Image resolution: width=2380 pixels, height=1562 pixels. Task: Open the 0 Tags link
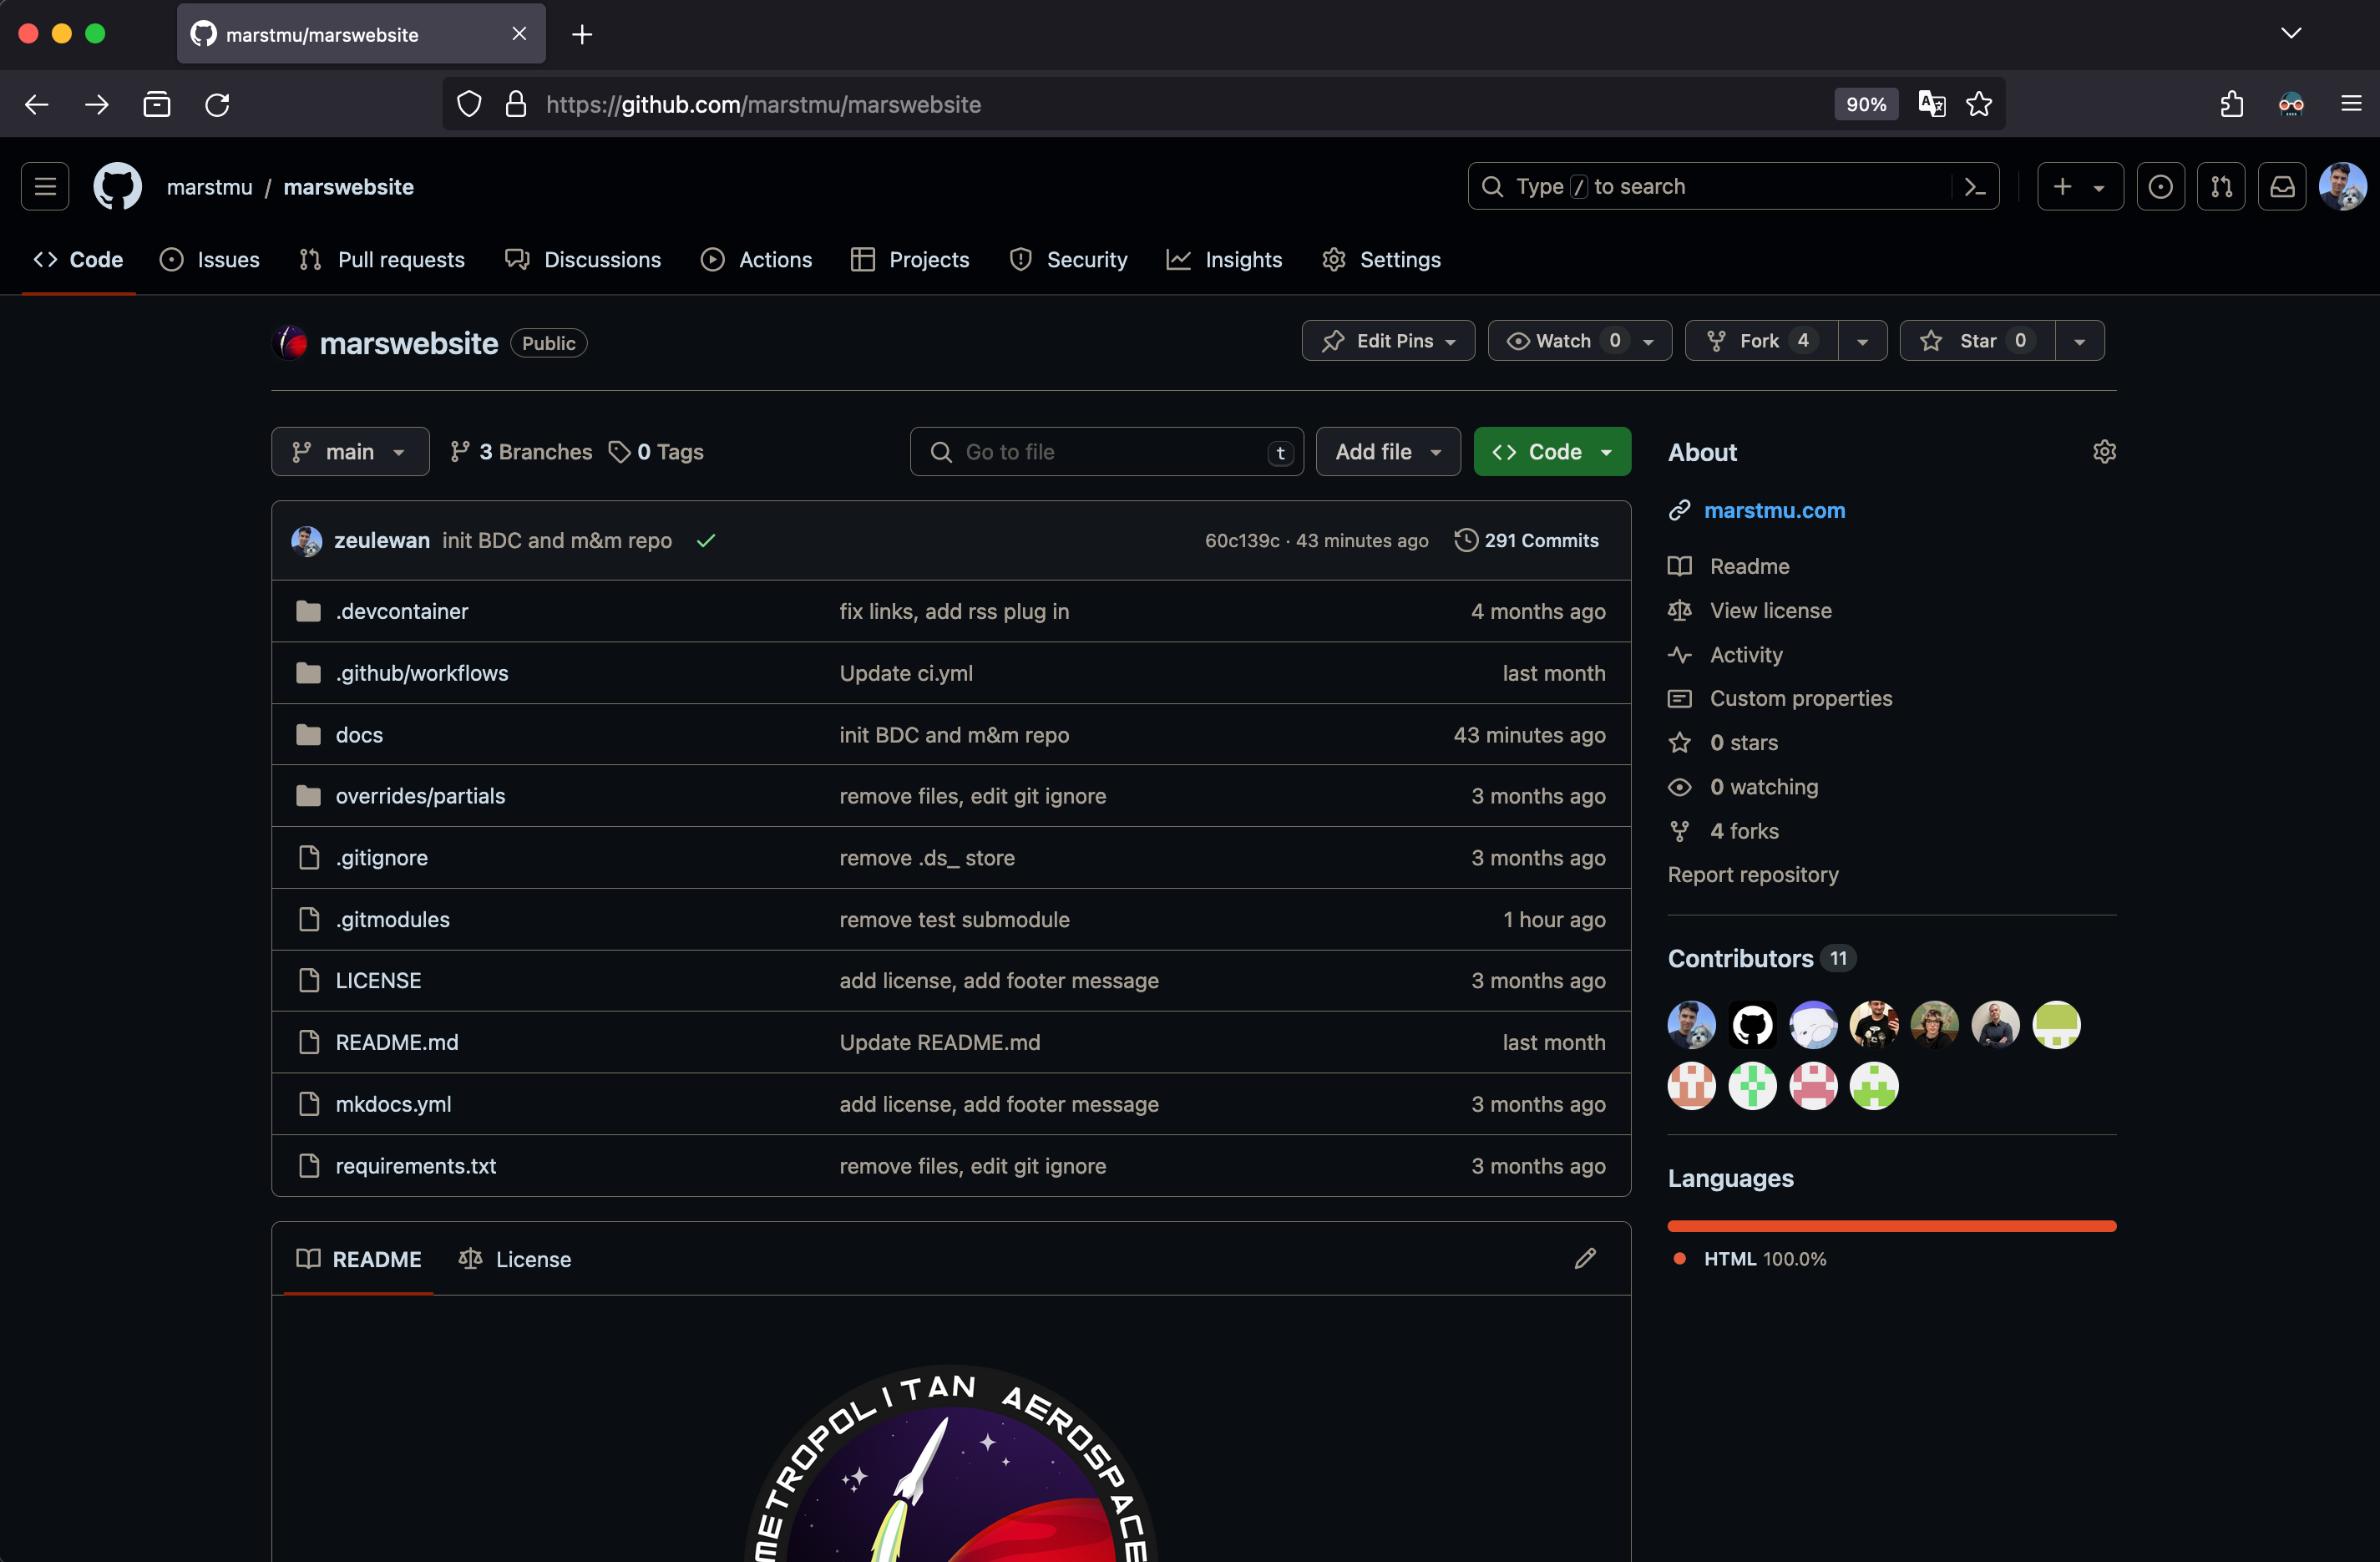[656, 452]
